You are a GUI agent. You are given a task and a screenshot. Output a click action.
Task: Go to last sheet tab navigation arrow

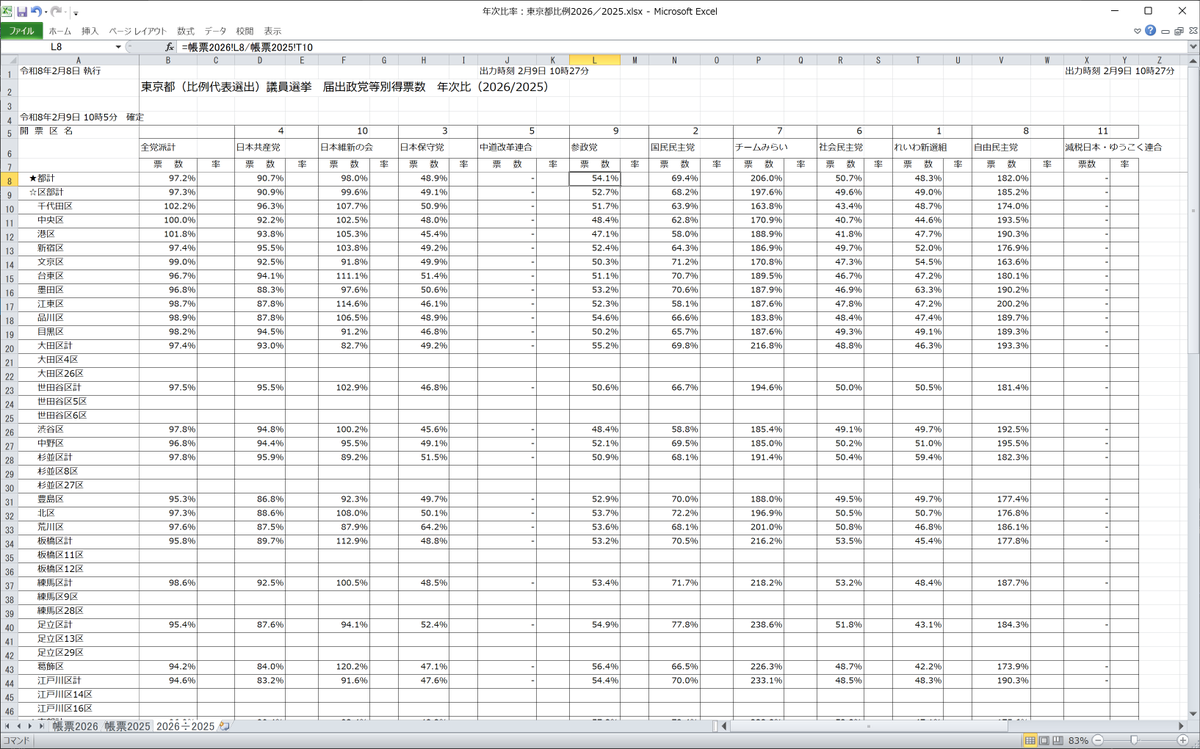coord(43,725)
